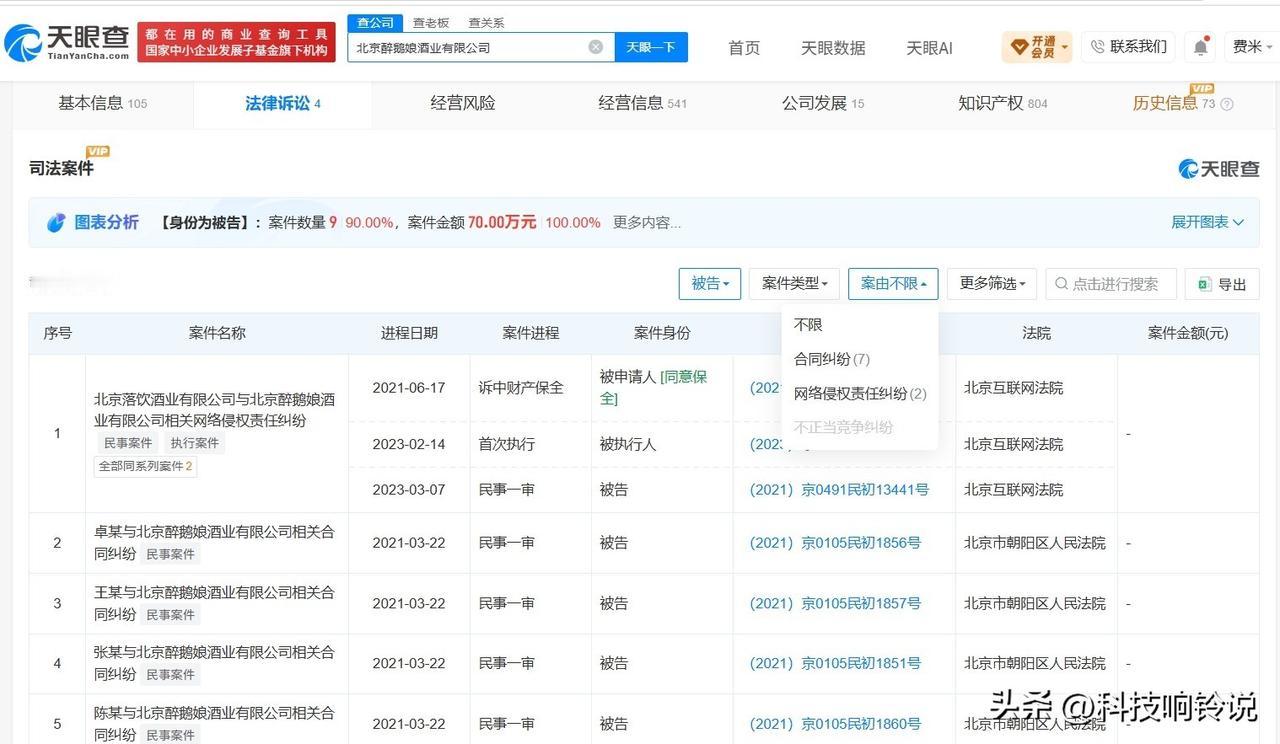Expand charts with 展开图表

[x=1208, y=222]
